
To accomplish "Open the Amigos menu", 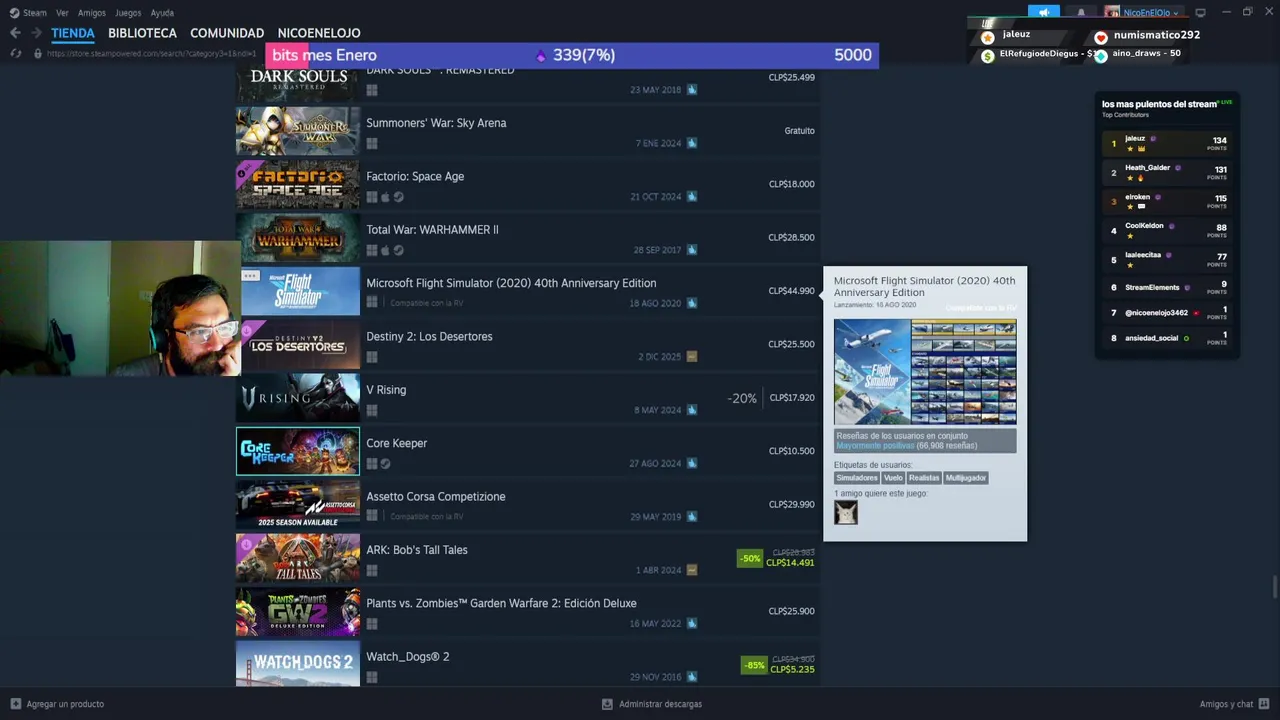I will pyautogui.click(x=92, y=13).
